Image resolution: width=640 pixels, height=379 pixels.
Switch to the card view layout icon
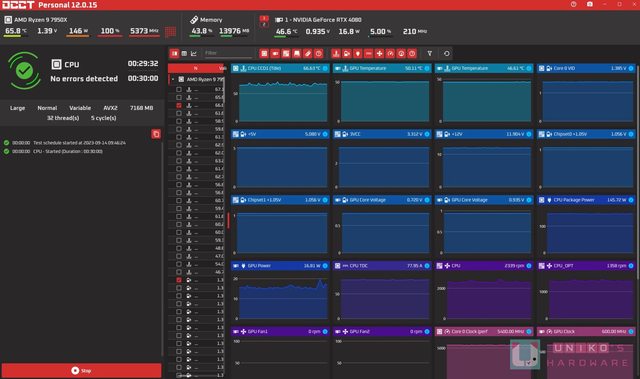click(x=174, y=53)
